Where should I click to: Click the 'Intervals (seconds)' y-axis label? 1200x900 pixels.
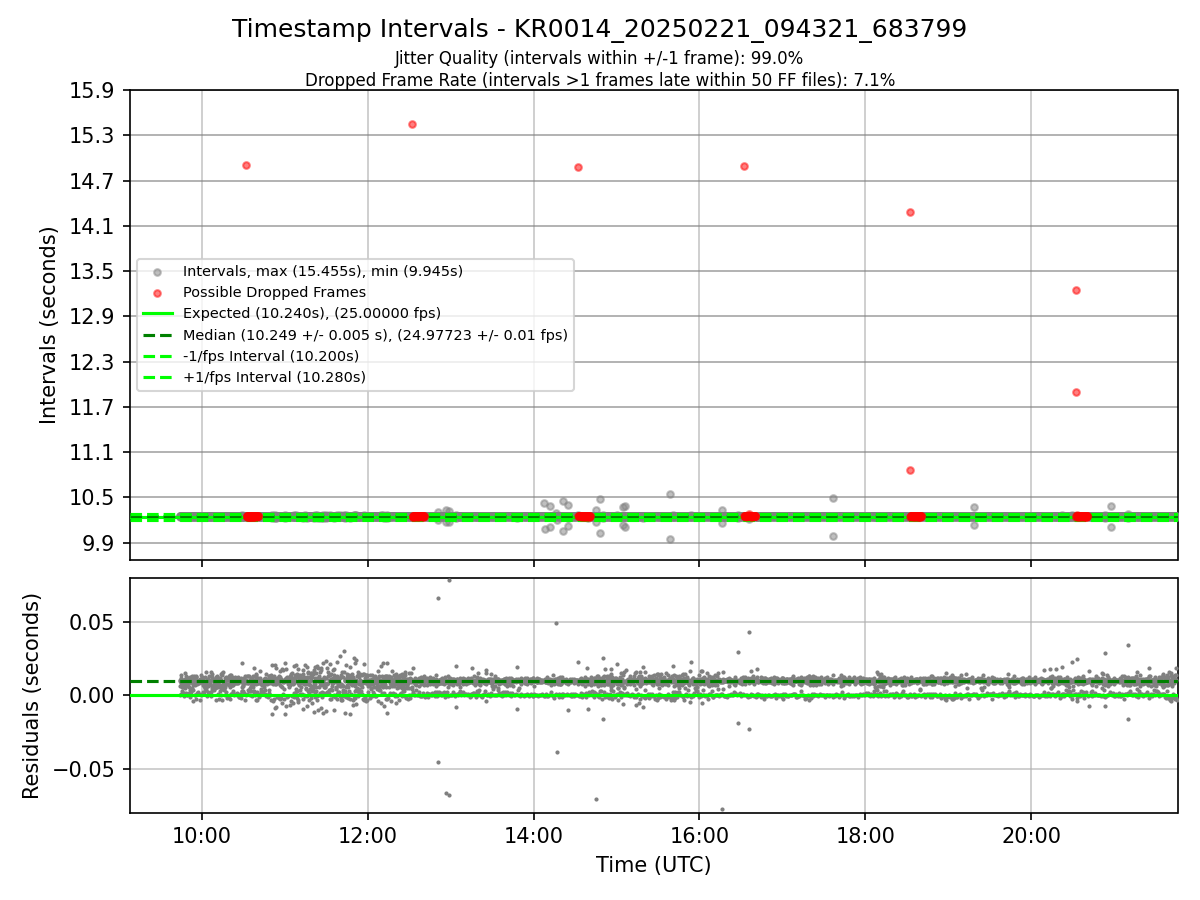pos(49,325)
